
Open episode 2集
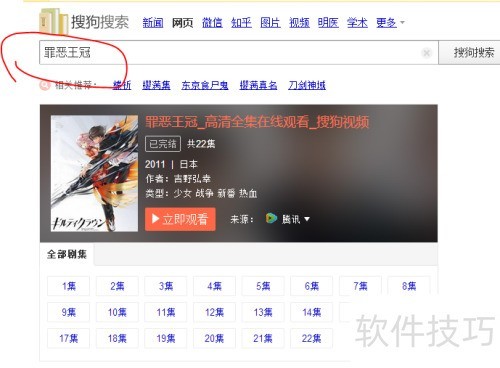click(x=117, y=286)
